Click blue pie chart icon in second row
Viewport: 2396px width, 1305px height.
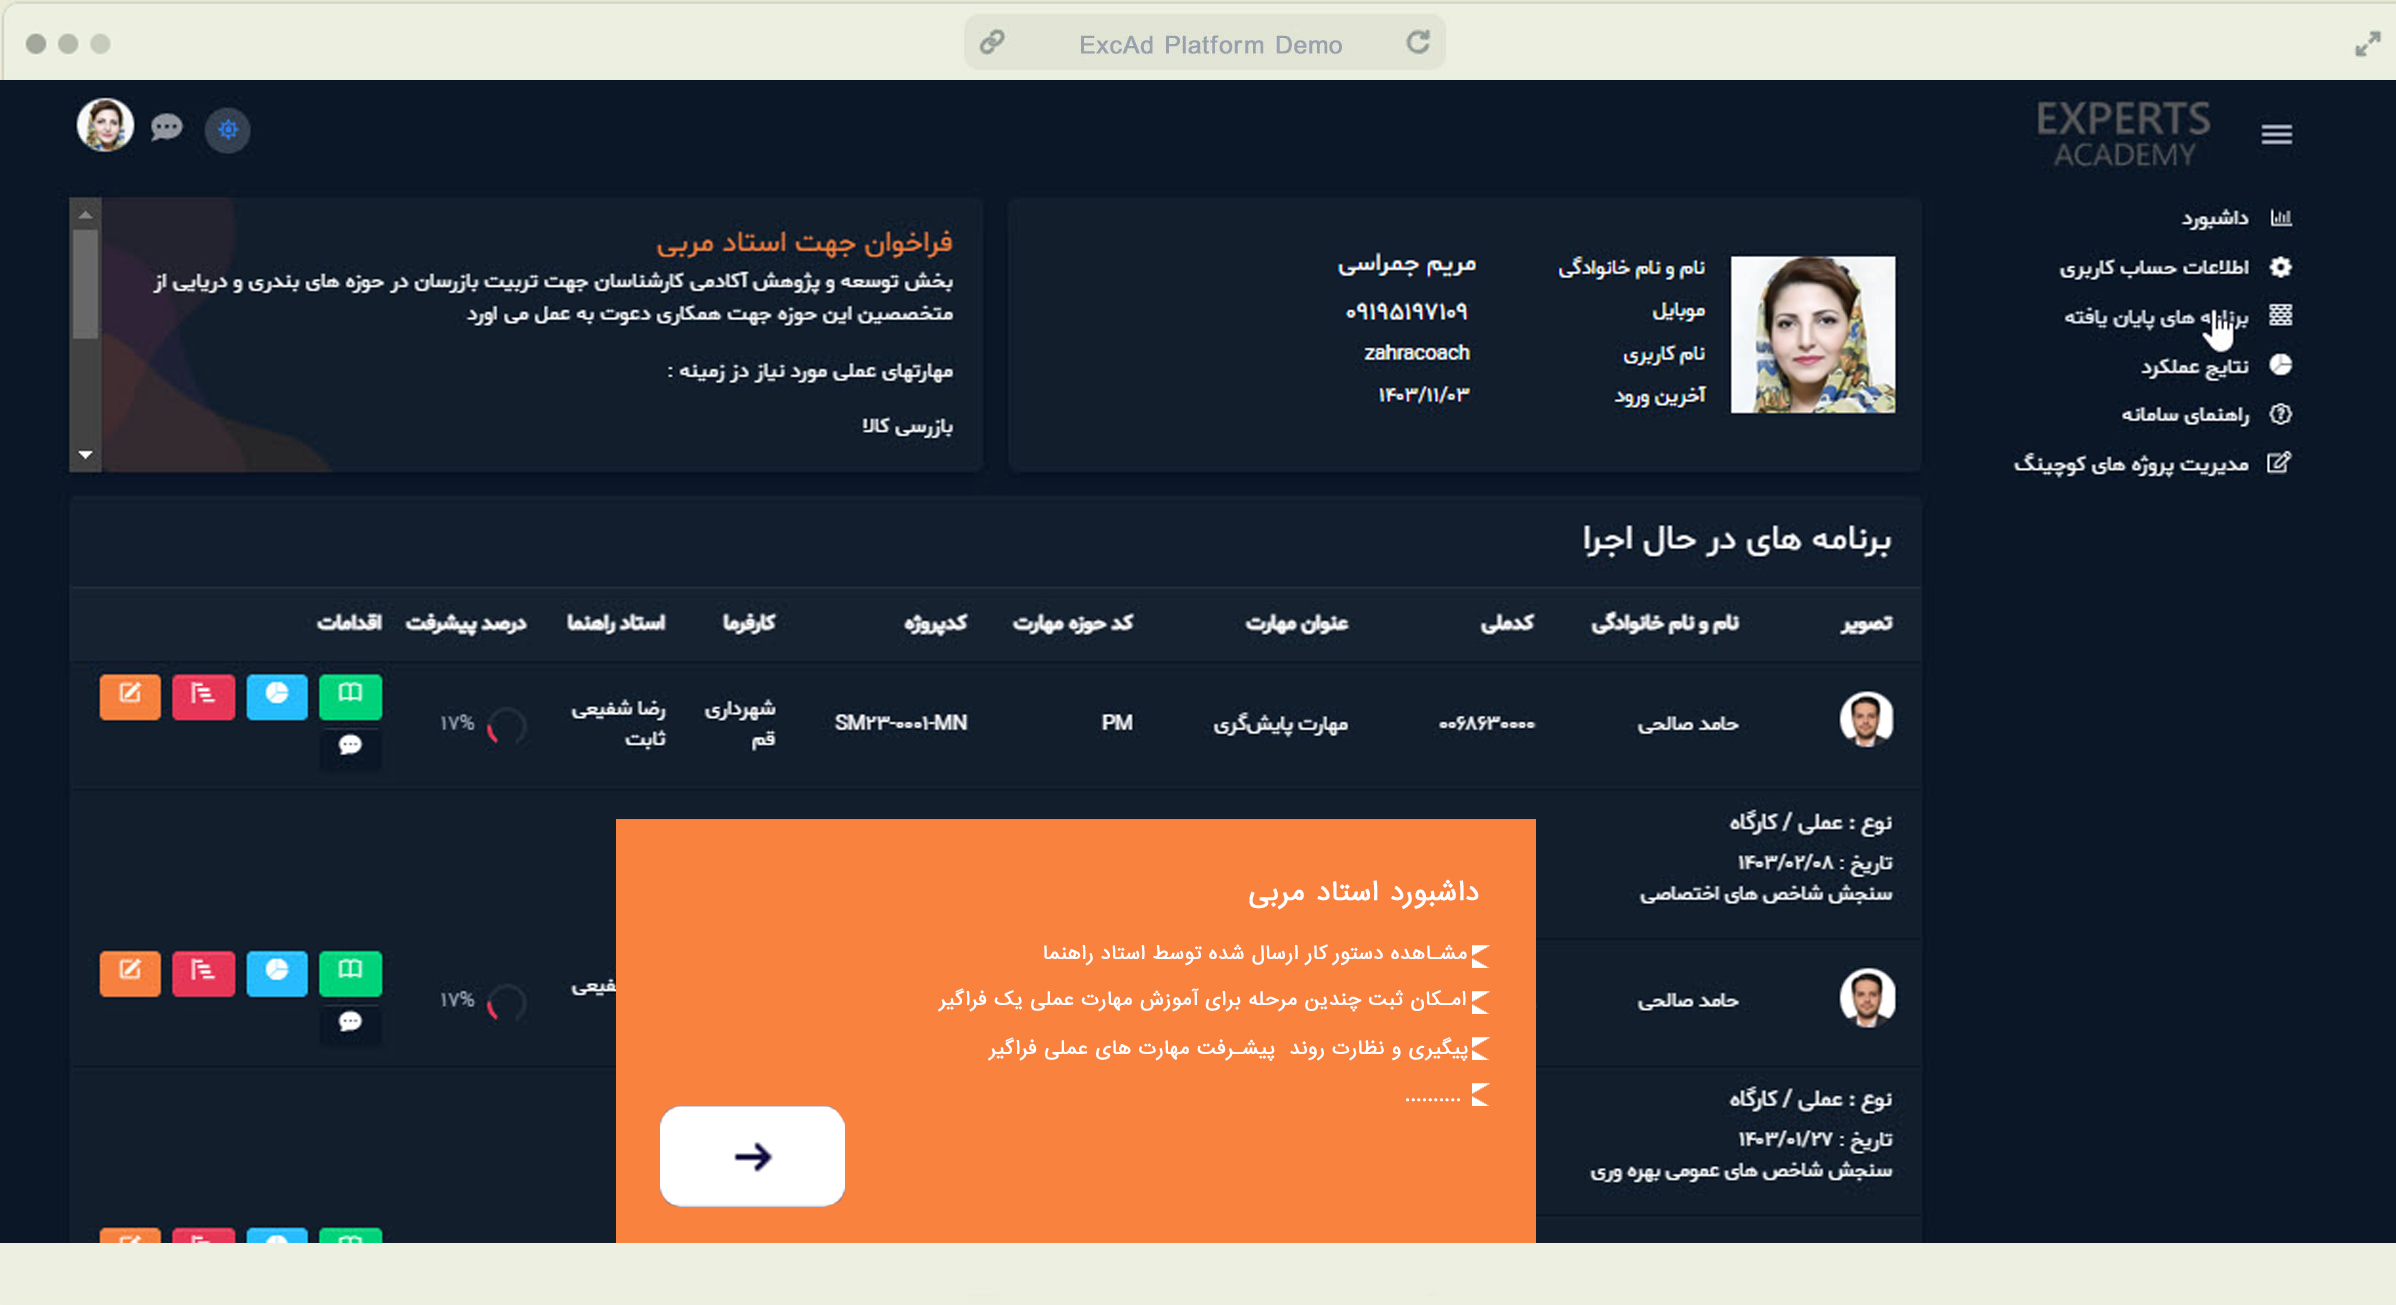click(277, 972)
